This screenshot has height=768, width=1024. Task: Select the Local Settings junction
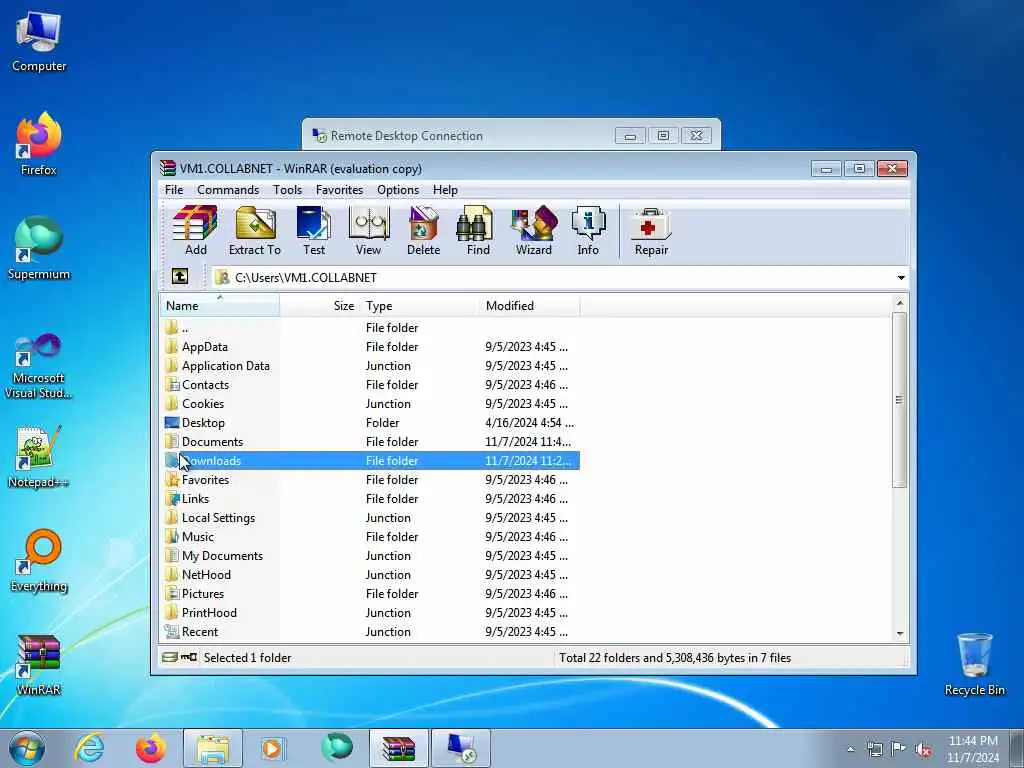coord(370,517)
